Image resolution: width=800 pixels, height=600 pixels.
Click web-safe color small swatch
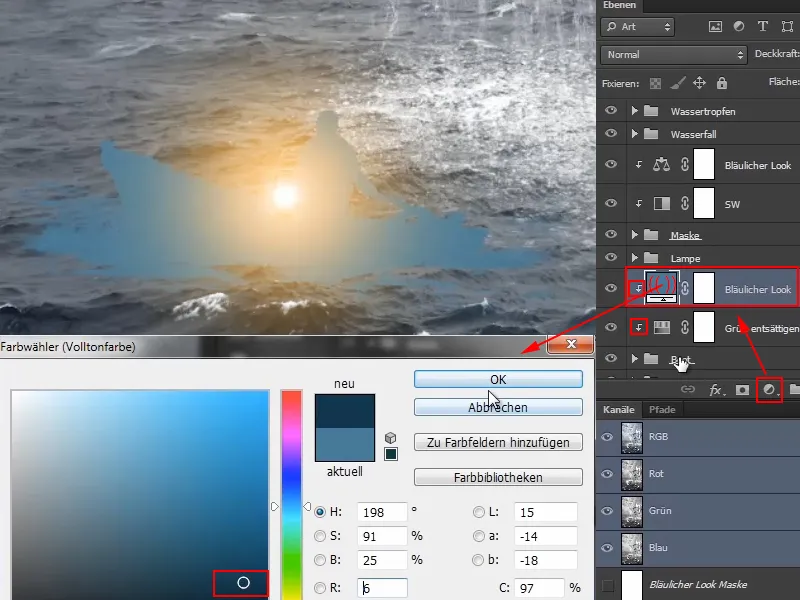coord(391,454)
